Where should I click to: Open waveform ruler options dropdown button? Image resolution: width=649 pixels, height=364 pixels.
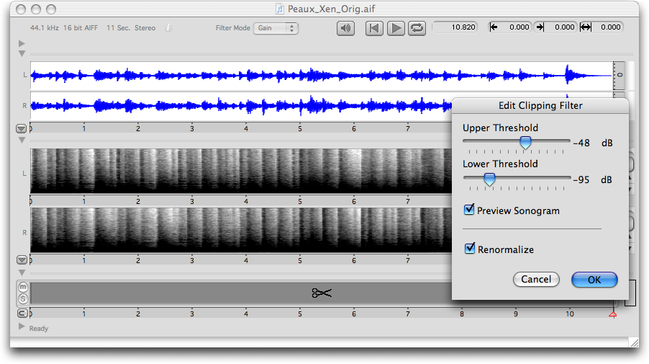[x=21, y=129]
